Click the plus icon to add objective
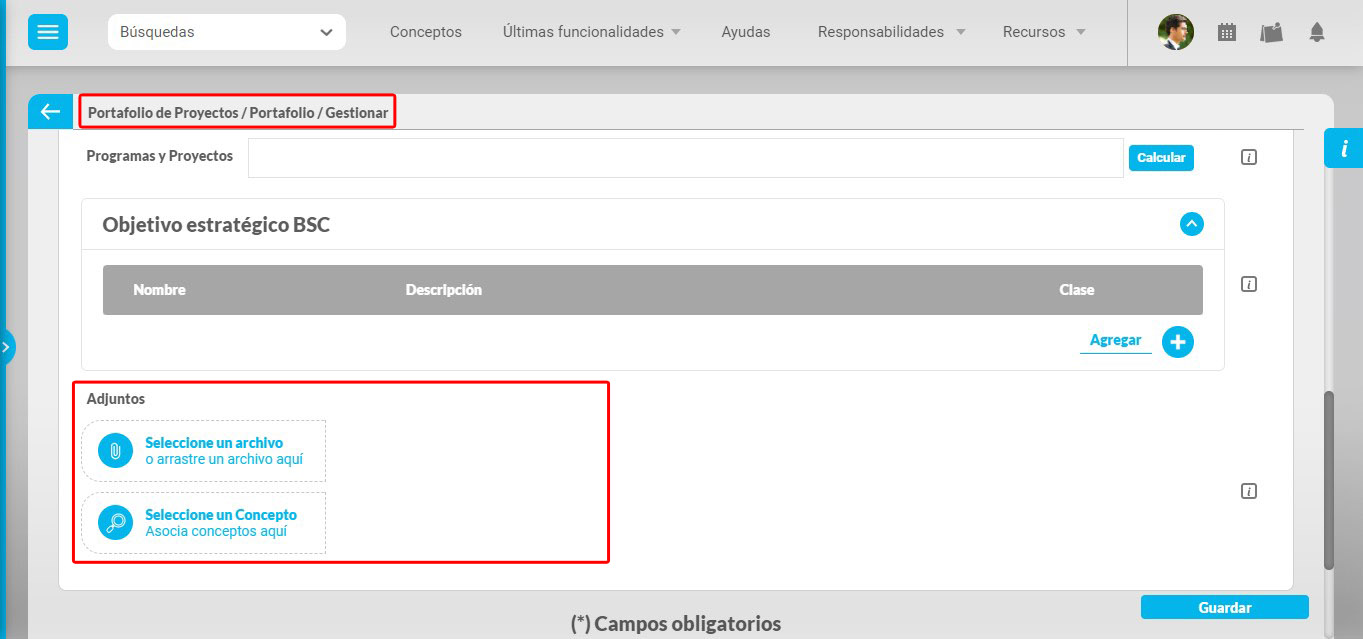The height and width of the screenshot is (639, 1363). coord(1177,342)
